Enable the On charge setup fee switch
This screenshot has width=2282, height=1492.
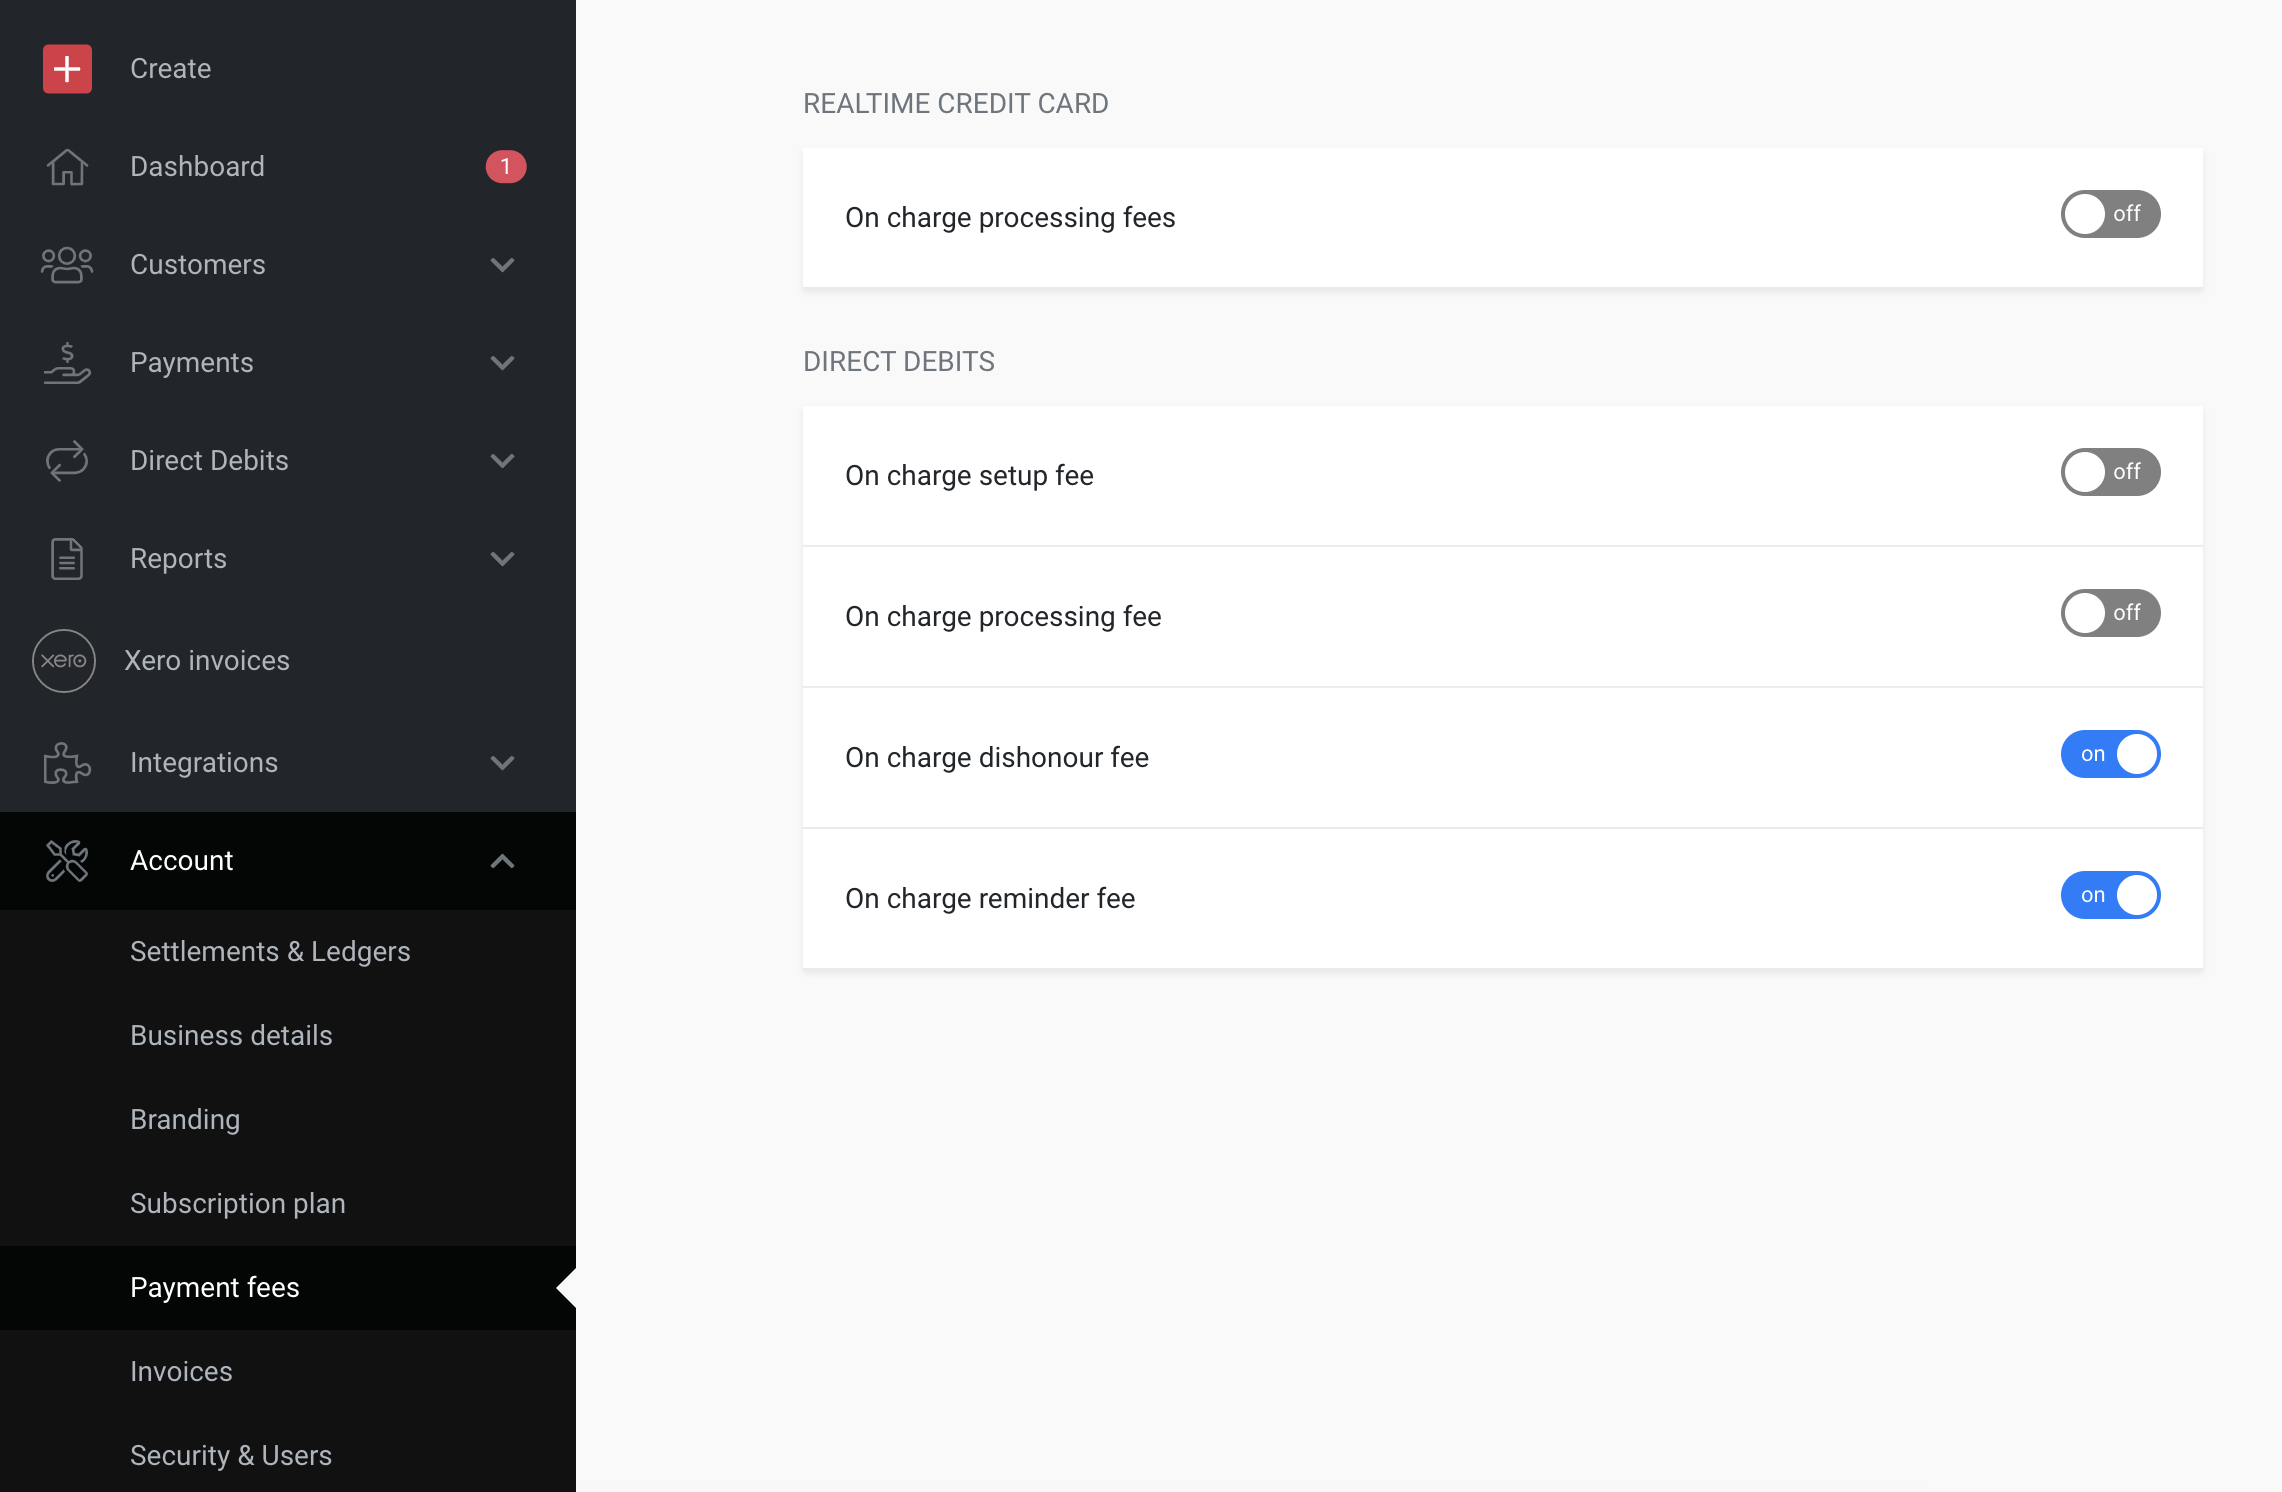(2110, 472)
